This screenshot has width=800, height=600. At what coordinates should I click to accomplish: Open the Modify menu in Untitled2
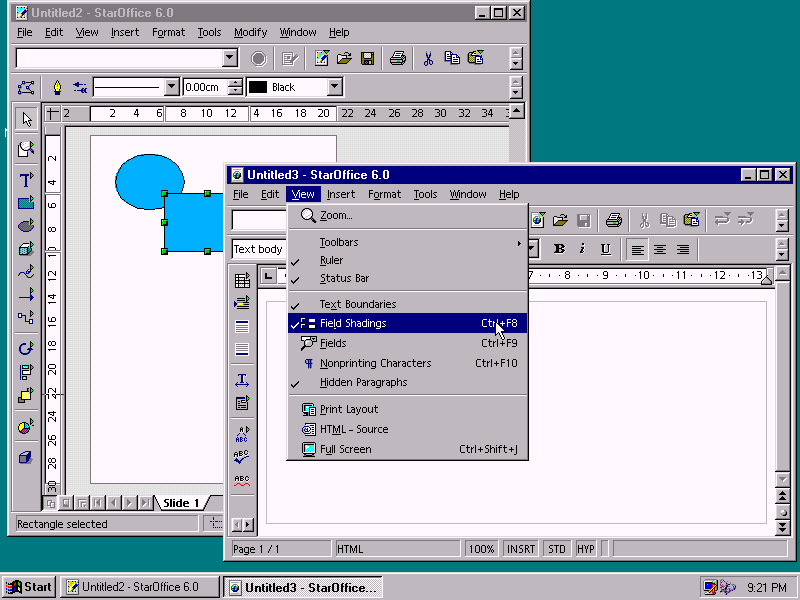tap(251, 32)
